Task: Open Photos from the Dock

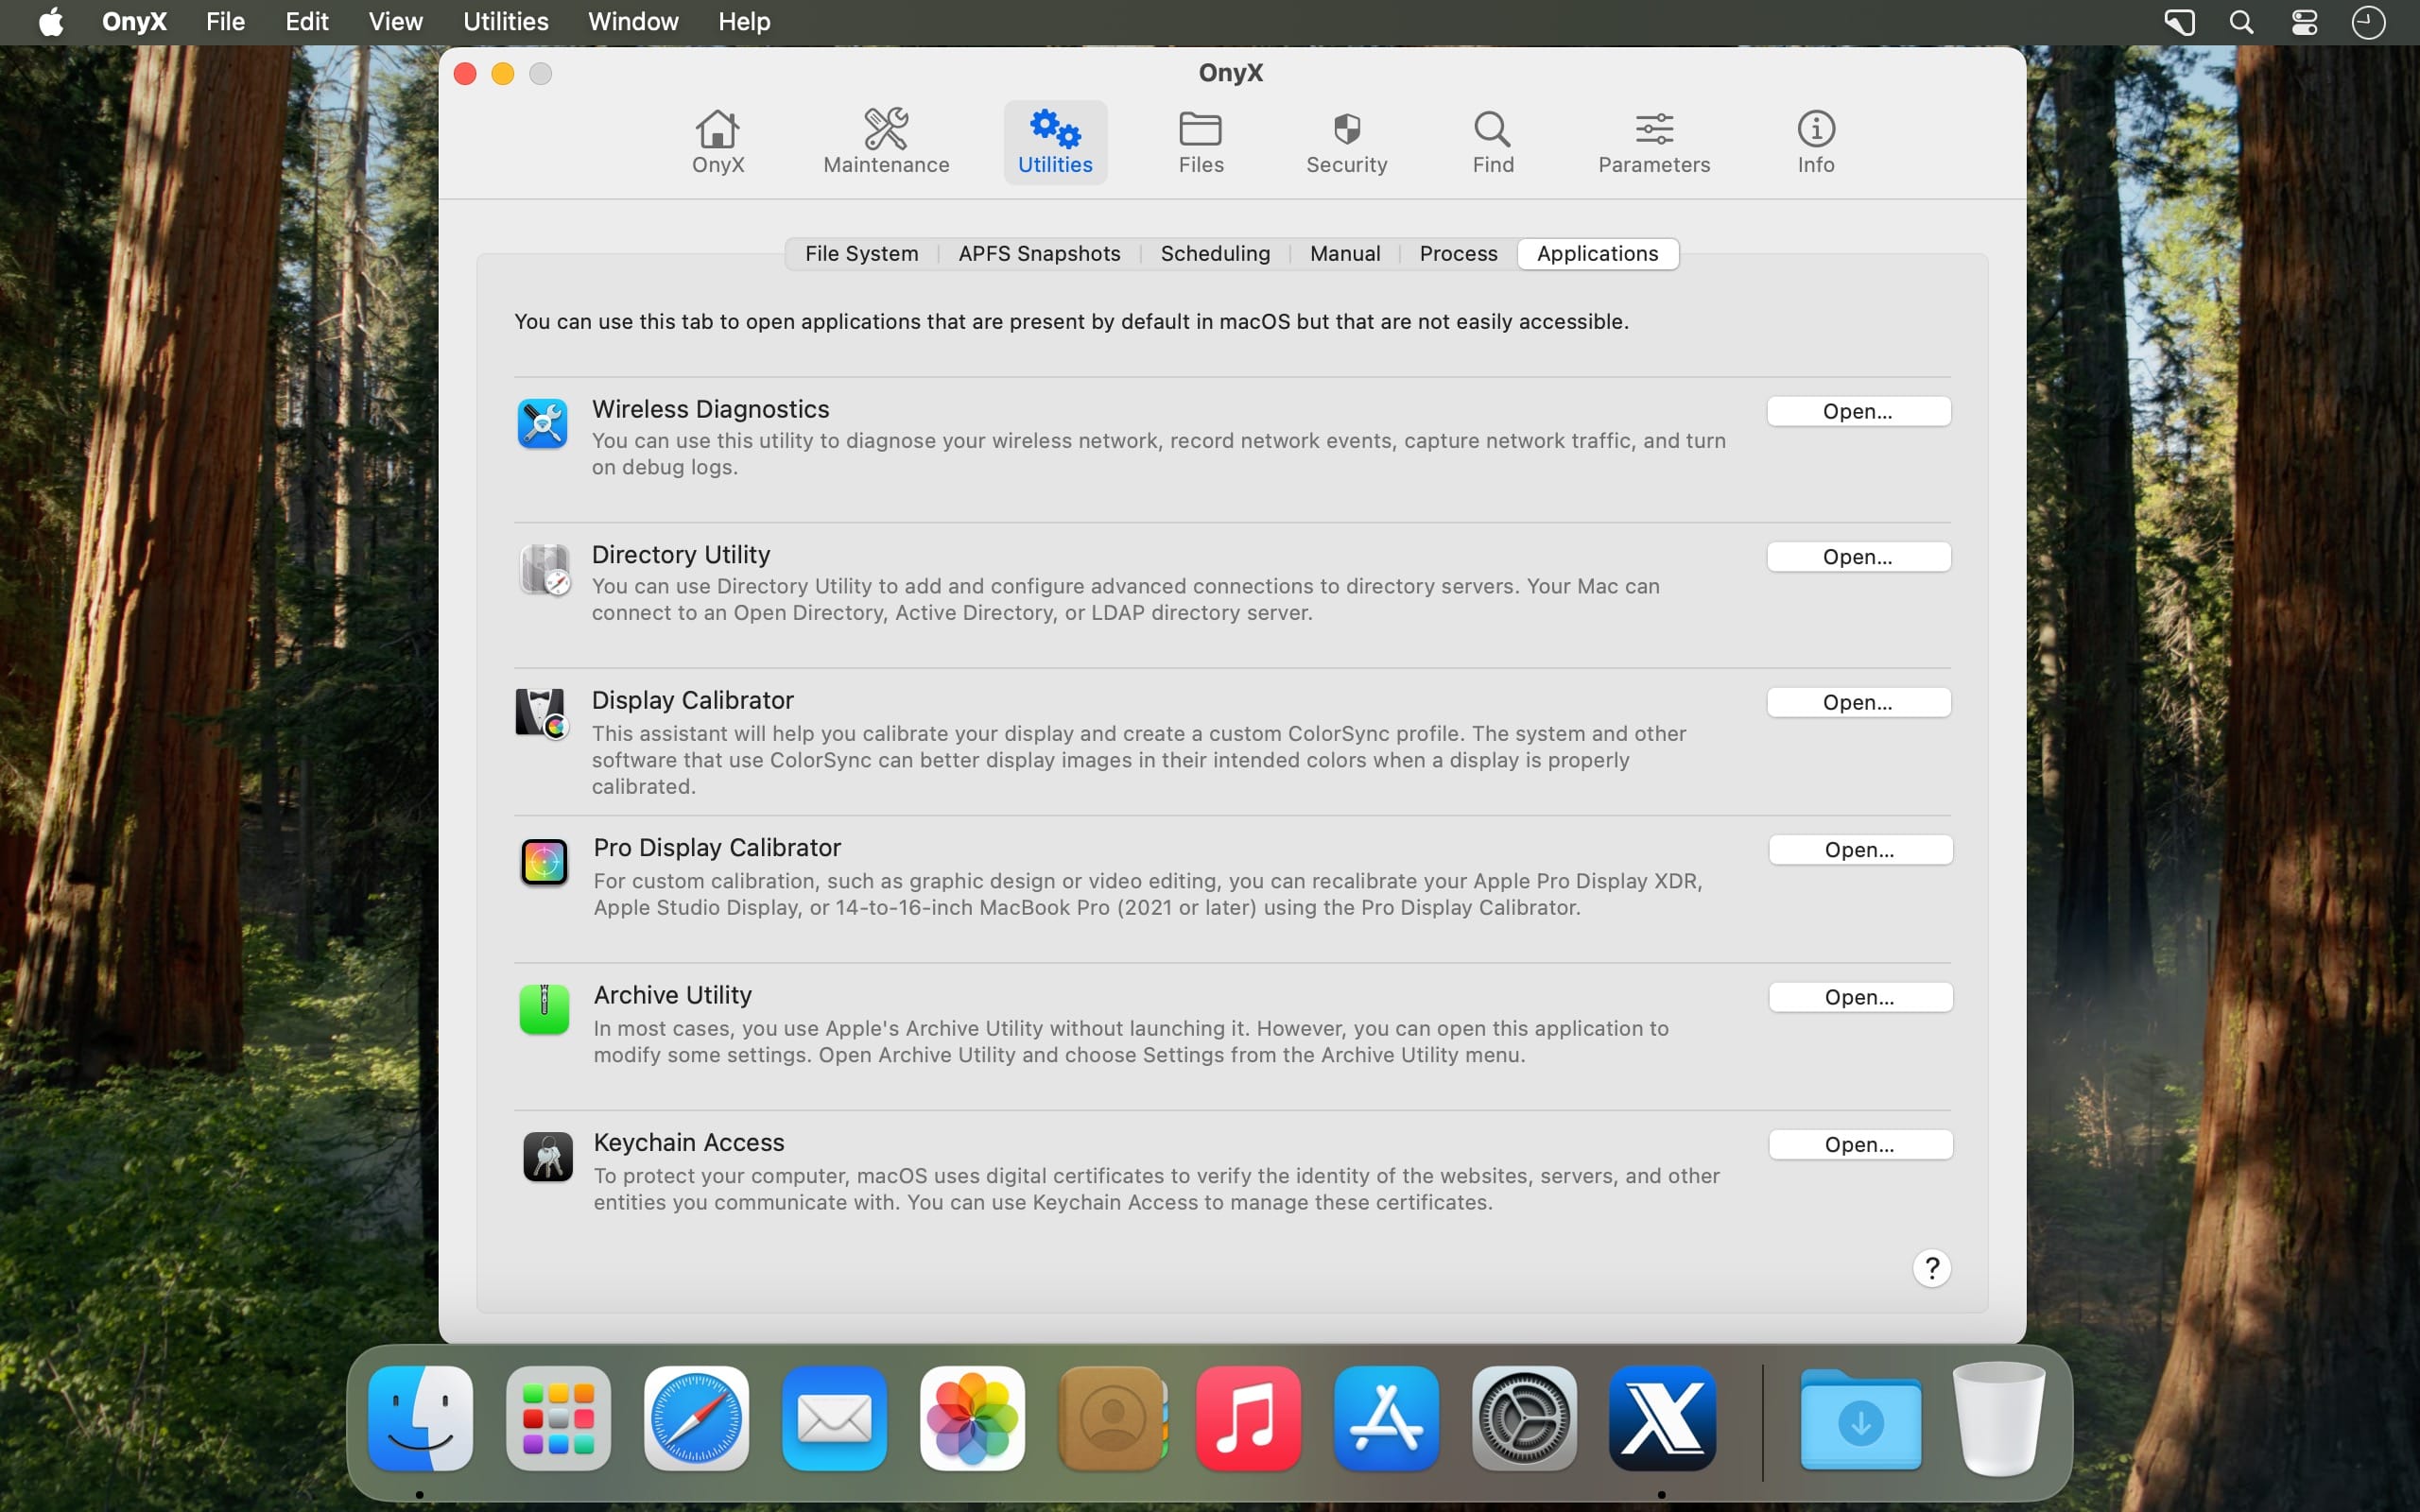Action: pos(972,1418)
